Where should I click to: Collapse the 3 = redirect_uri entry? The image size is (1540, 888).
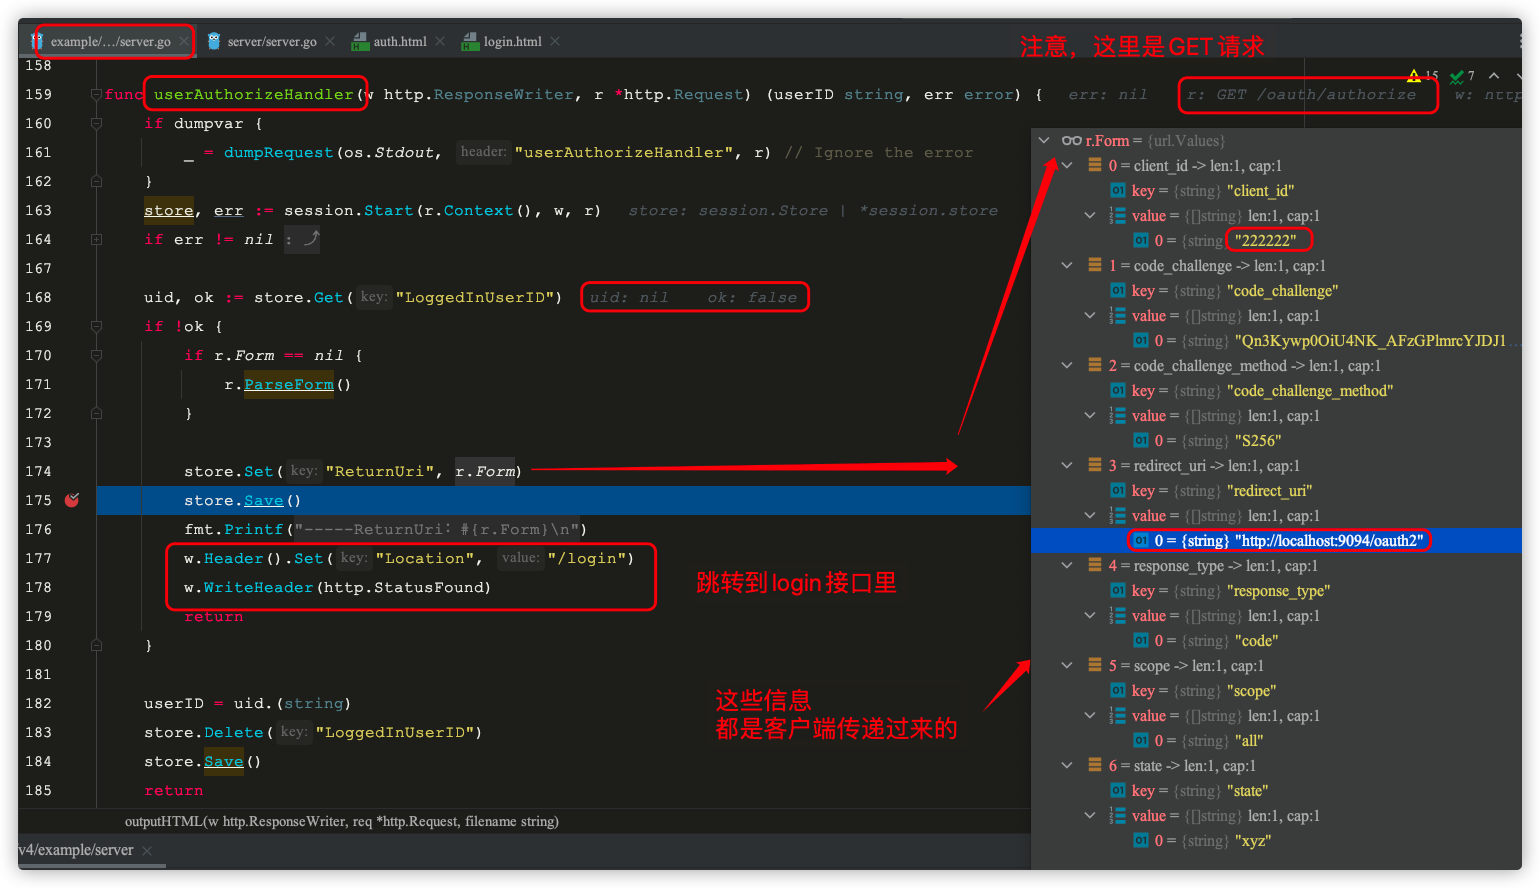tap(1067, 466)
